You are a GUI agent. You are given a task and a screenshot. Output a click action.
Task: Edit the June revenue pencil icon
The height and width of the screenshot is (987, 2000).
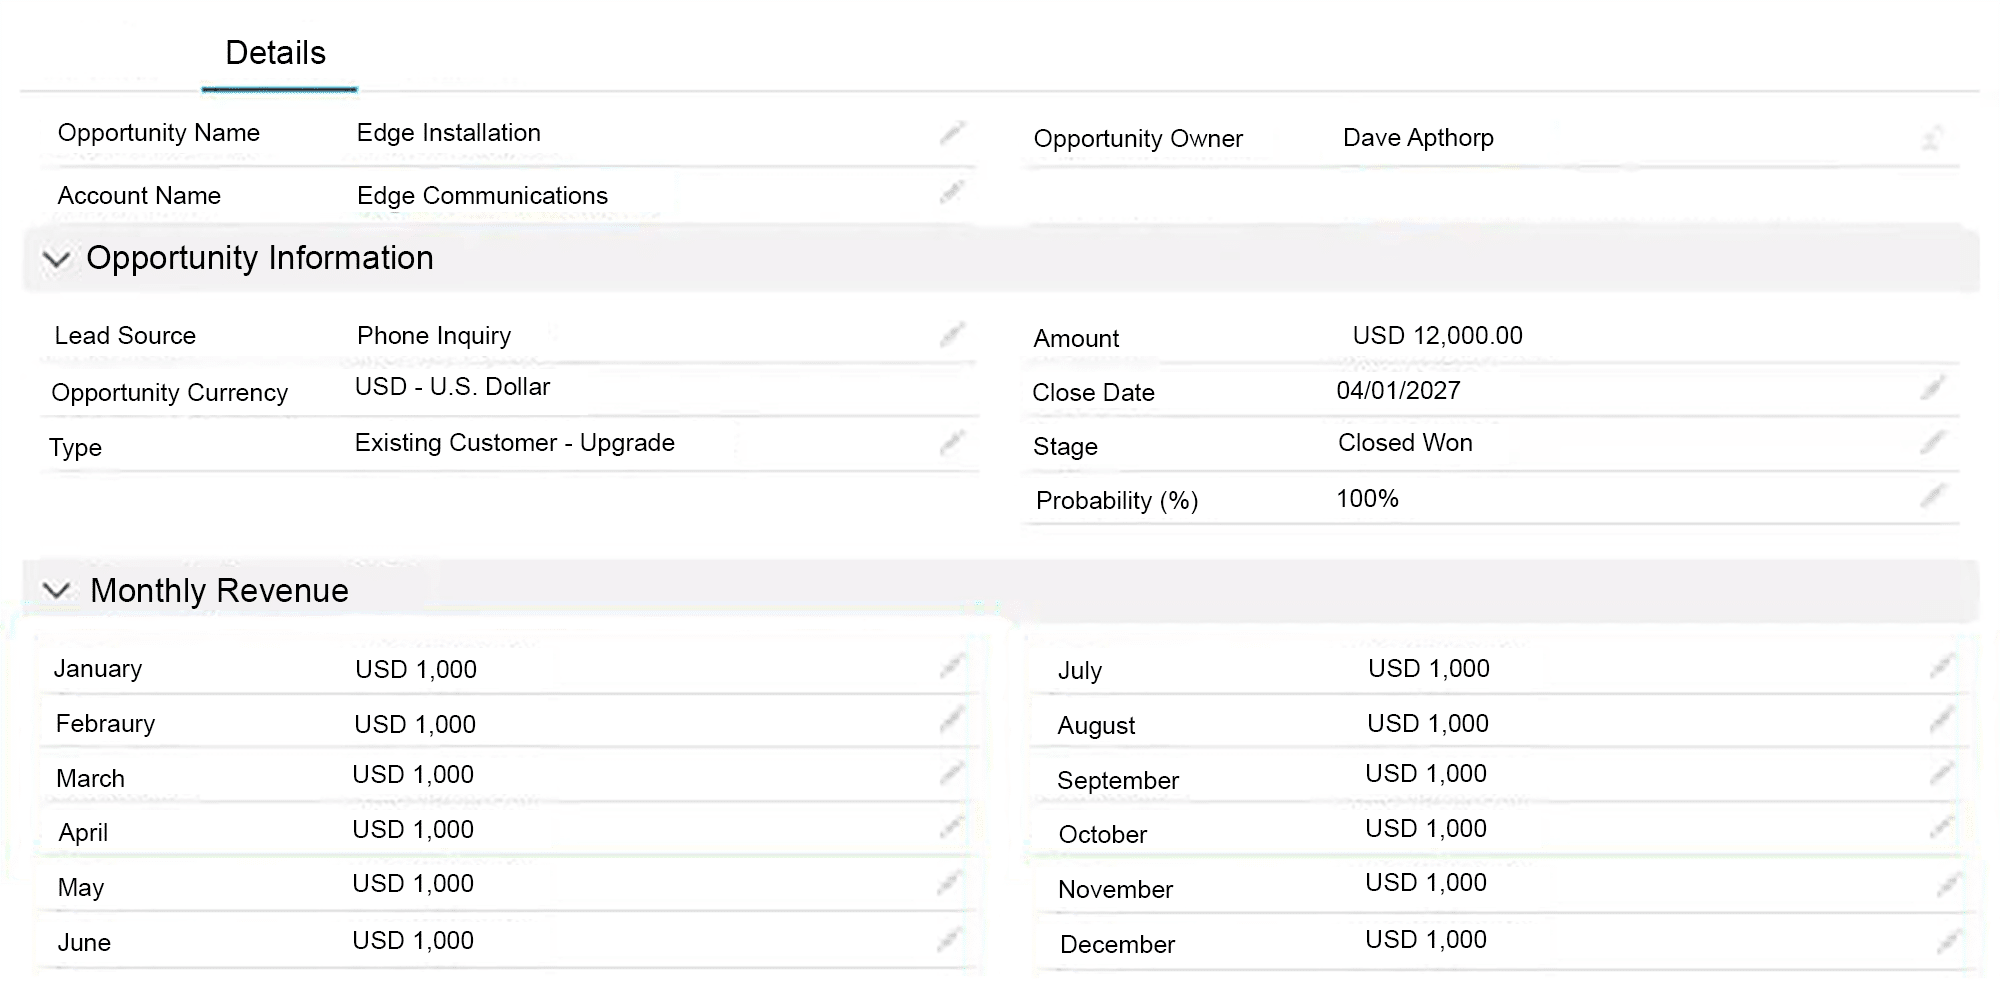948,939
